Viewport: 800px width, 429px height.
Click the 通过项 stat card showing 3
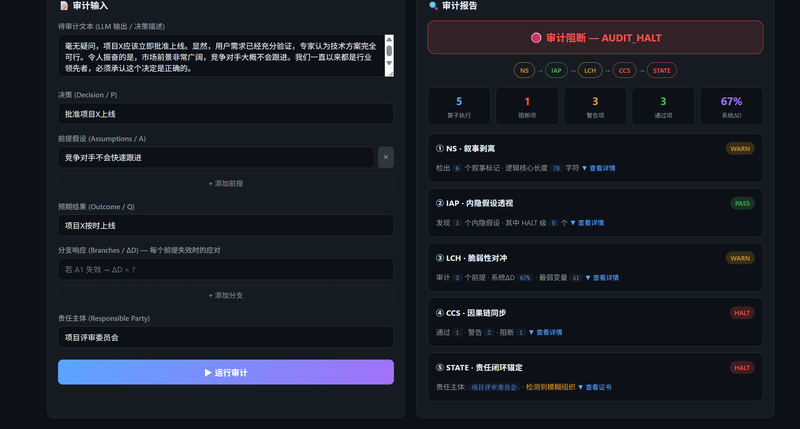(x=663, y=106)
